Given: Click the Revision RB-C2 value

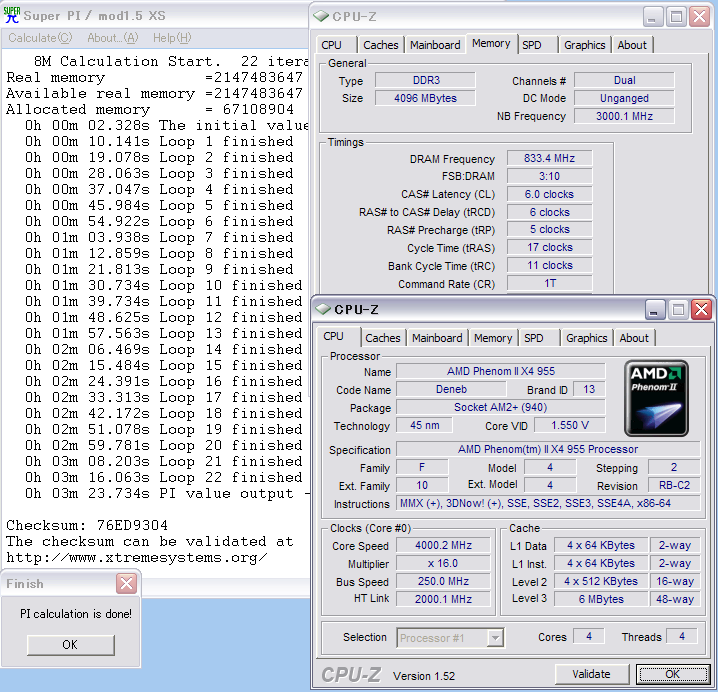Looking at the screenshot, I should click(x=674, y=485).
